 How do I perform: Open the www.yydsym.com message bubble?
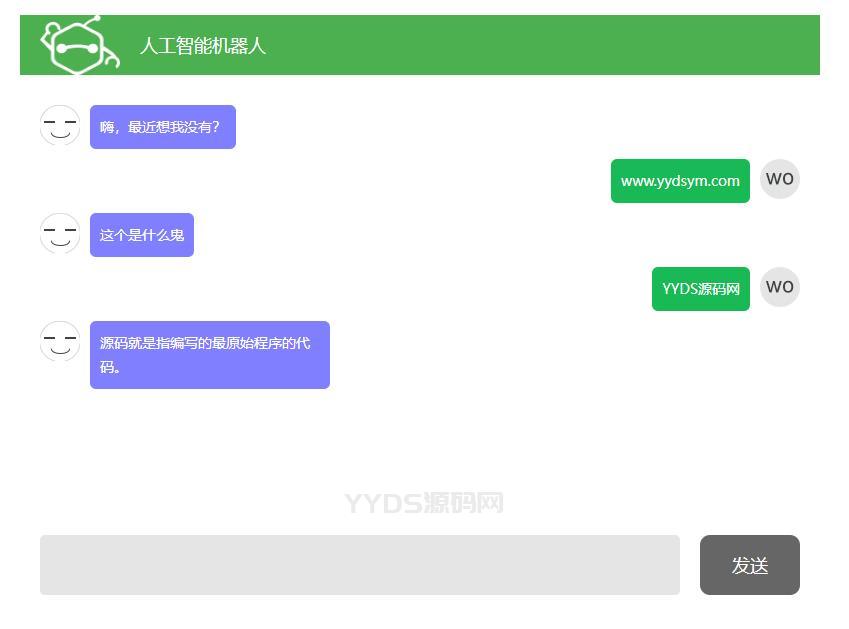[x=680, y=181]
